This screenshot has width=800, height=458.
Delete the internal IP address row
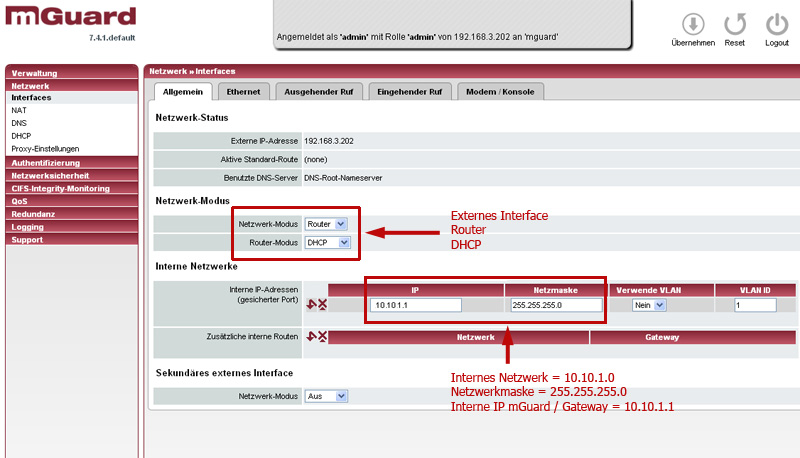pyautogui.click(x=322, y=305)
